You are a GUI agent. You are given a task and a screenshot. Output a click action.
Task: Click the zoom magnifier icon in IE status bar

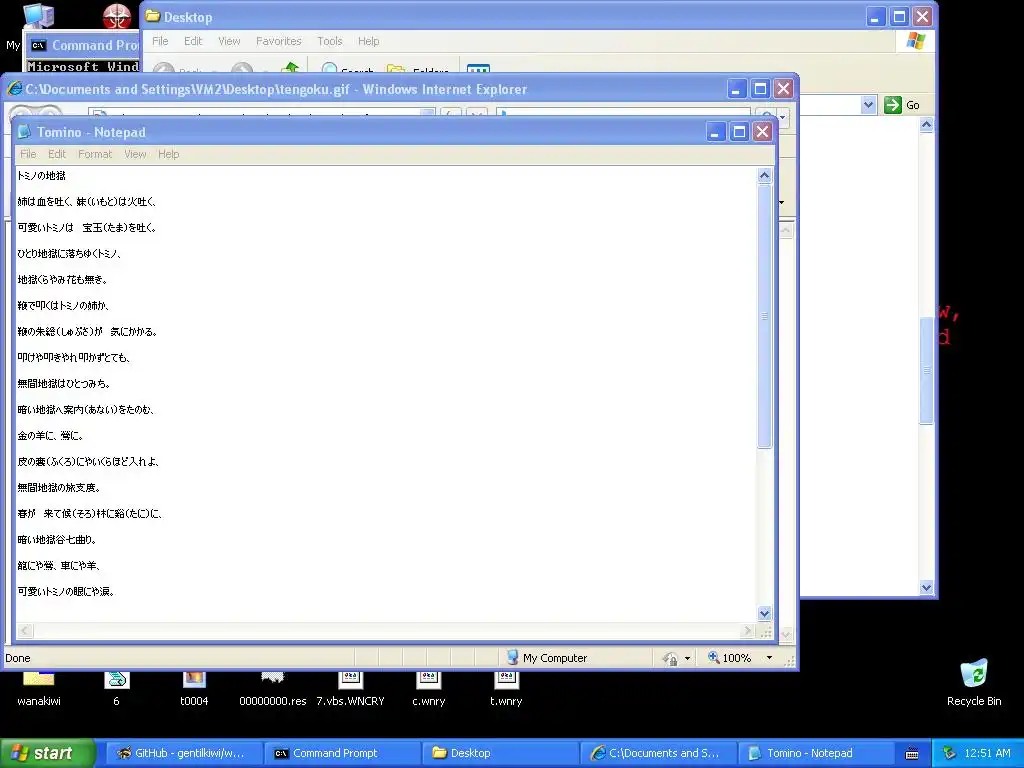tap(713, 658)
